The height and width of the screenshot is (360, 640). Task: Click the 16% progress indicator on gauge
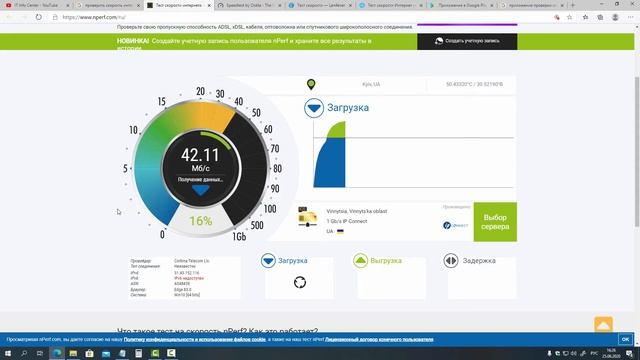(x=201, y=221)
